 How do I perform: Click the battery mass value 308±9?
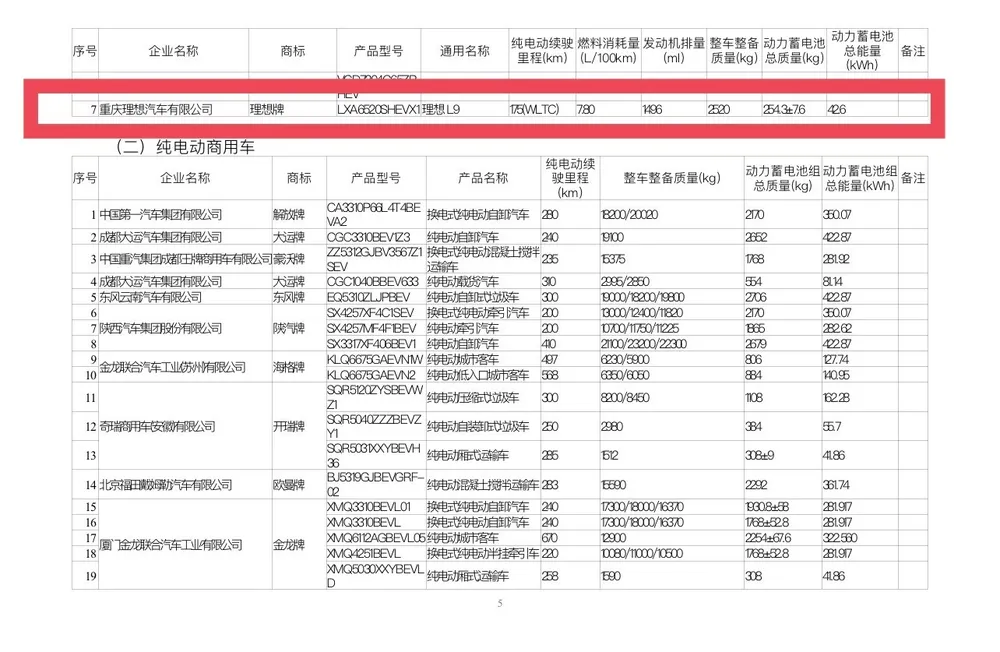[x=760, y=456]
